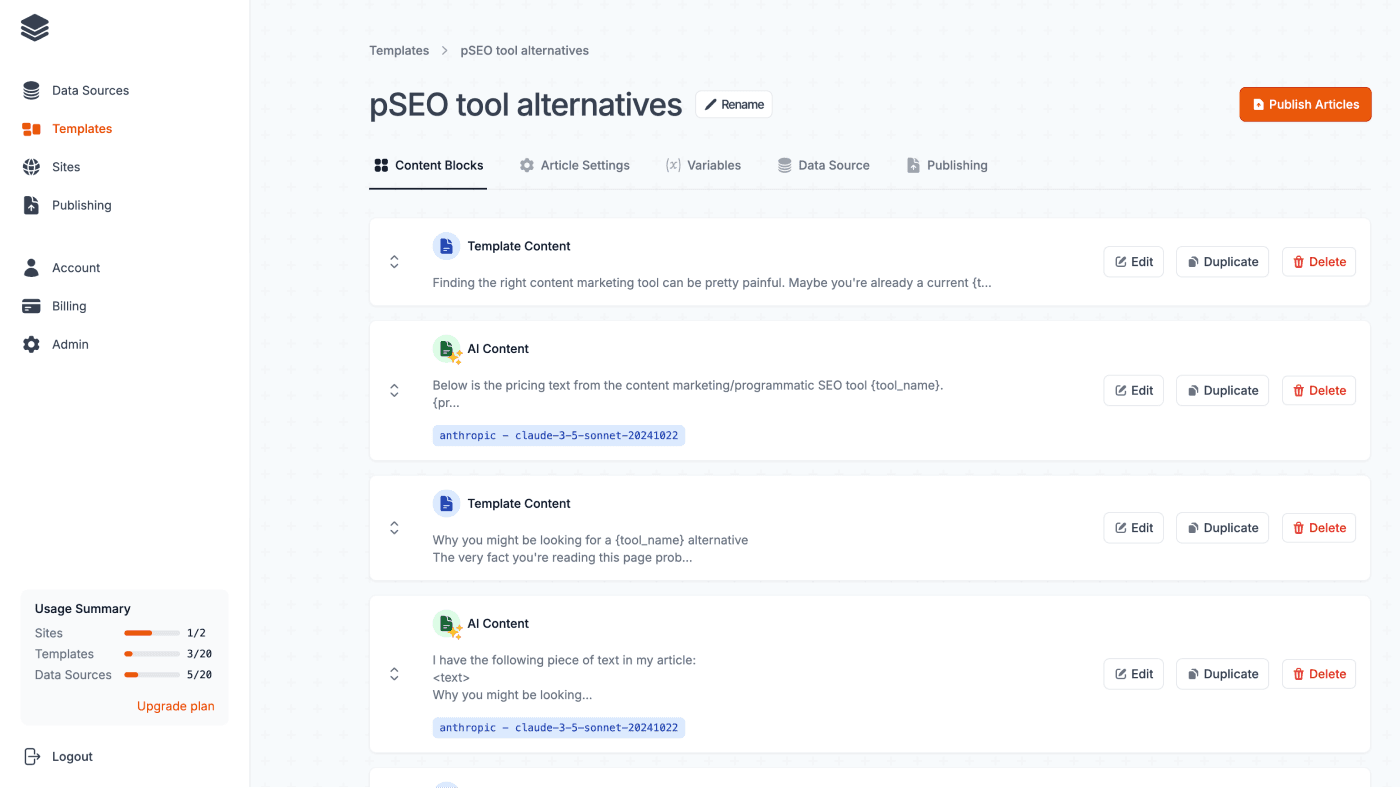
Task: Click the Template Content document icon
Action: 446,246
